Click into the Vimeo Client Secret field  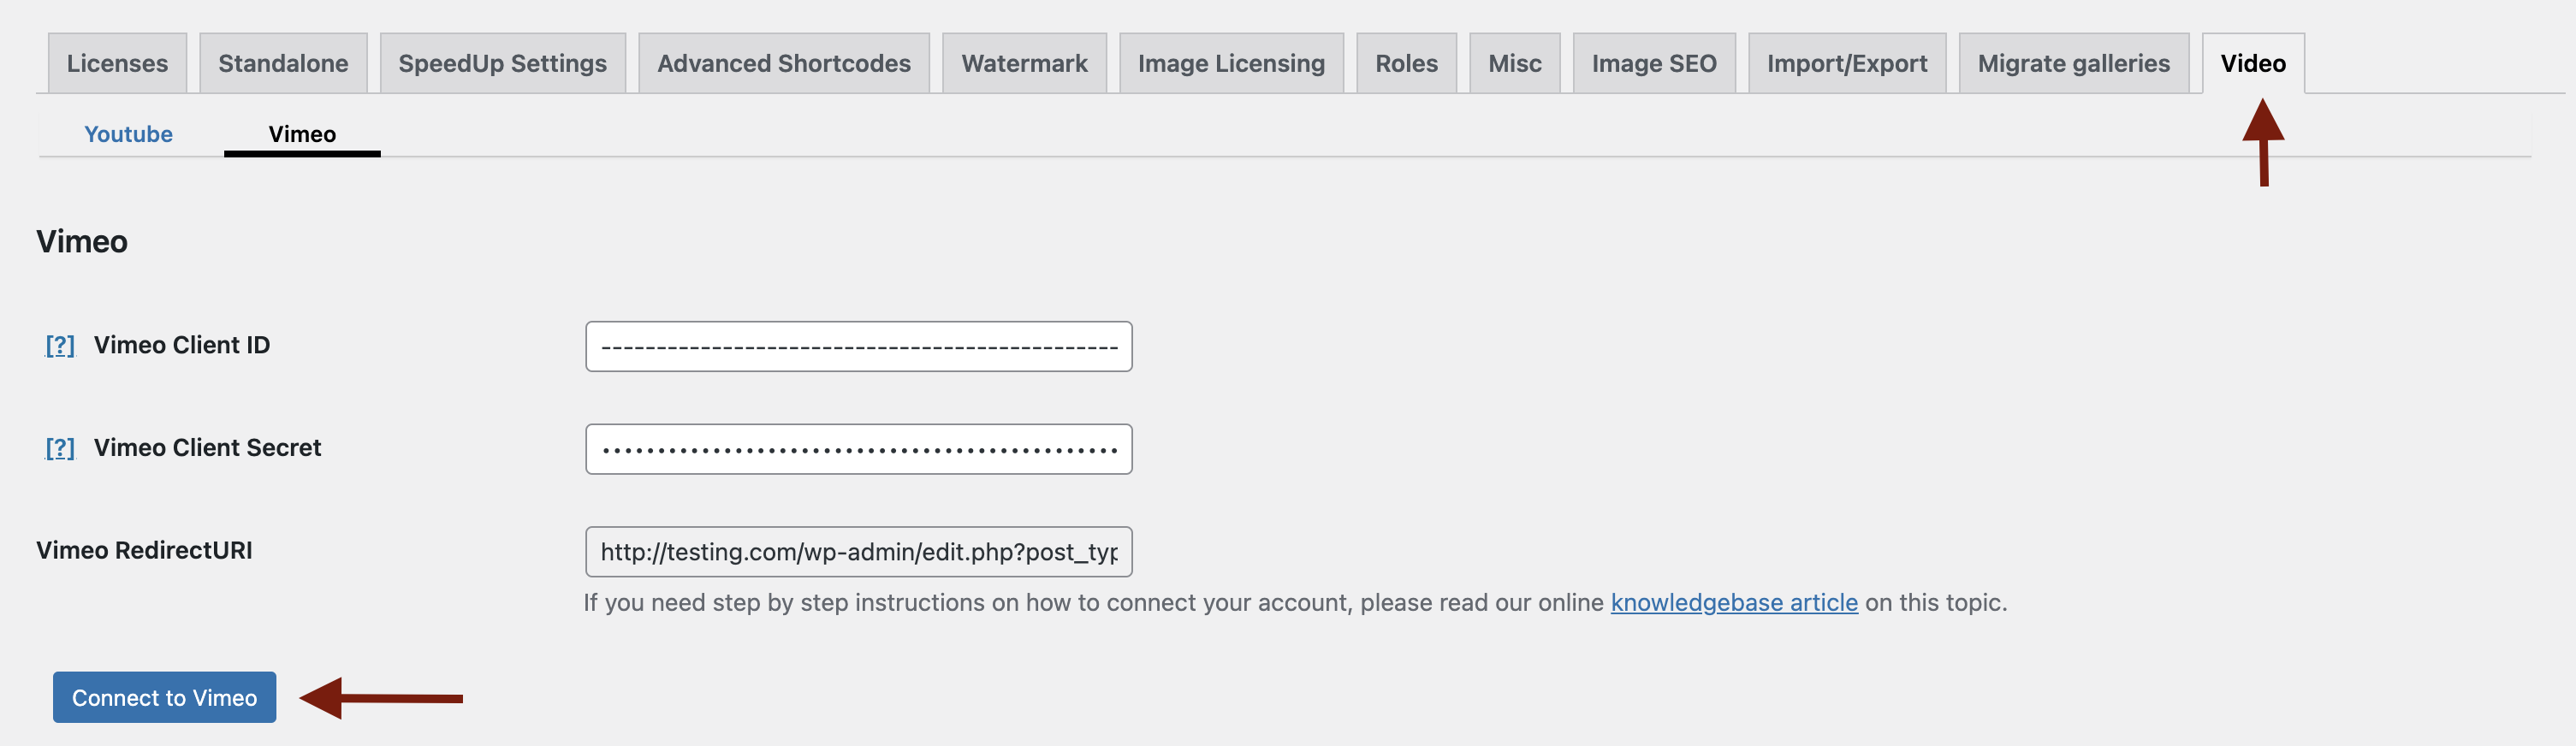pyautogui.click(x=858, y=449)
